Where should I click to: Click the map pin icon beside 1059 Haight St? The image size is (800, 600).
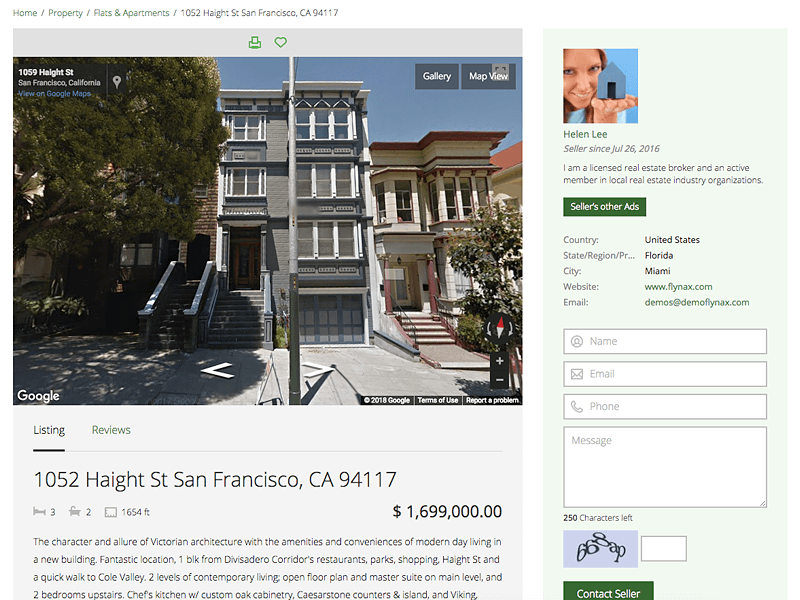click(117, 82)
